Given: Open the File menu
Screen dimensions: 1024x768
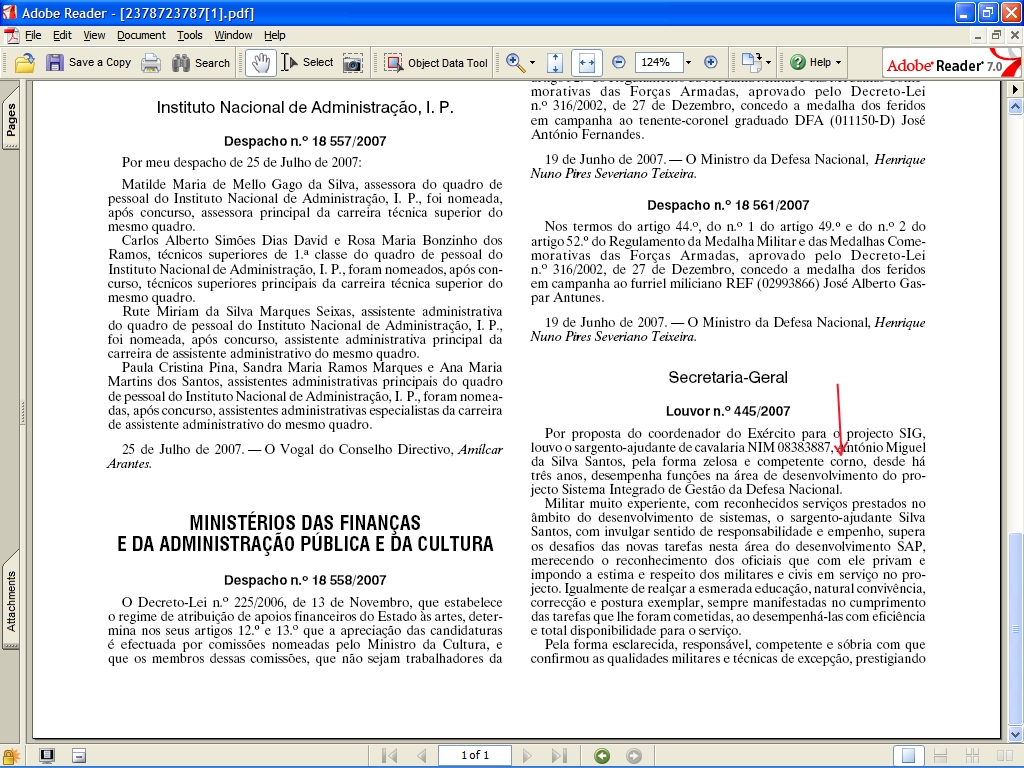Looking at the screenshot, I should tap(33, 35).
